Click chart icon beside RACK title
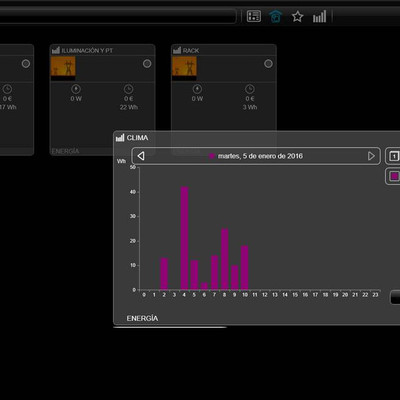This screenshot has width=400, height=400. point(177,50)
